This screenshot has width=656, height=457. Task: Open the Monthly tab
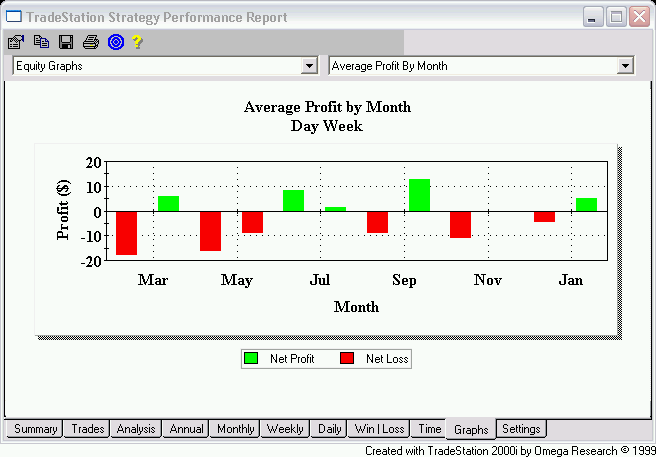pyautogui.click(x=235, y=429)
